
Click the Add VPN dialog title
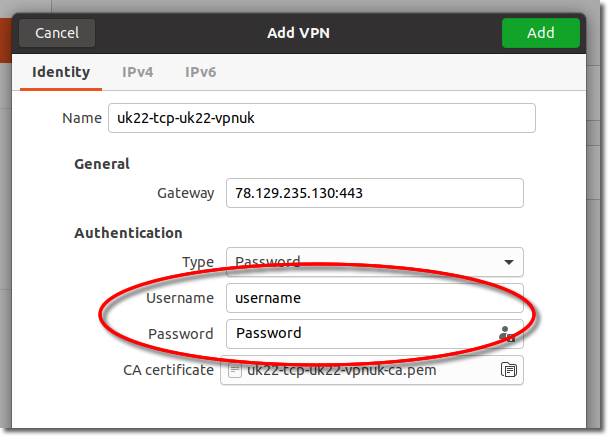pos(298,33)
